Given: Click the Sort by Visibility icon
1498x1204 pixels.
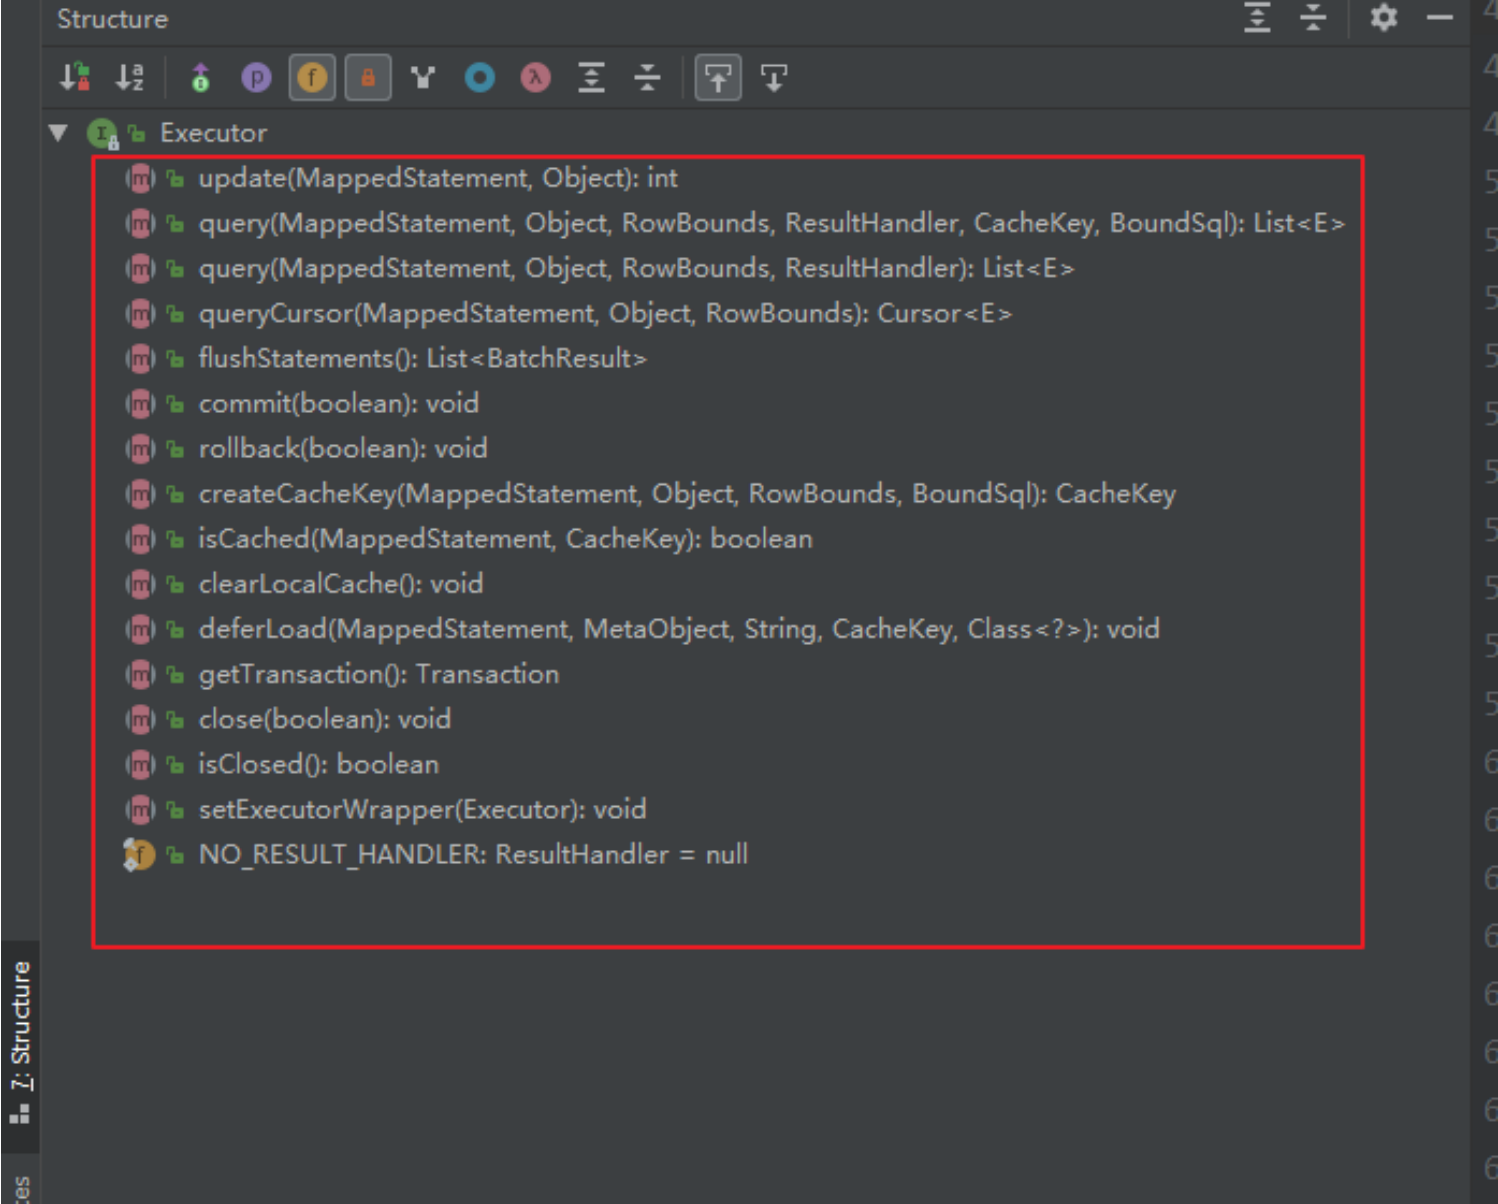Looking at the screenshot, I should click(x=75, y=77).
